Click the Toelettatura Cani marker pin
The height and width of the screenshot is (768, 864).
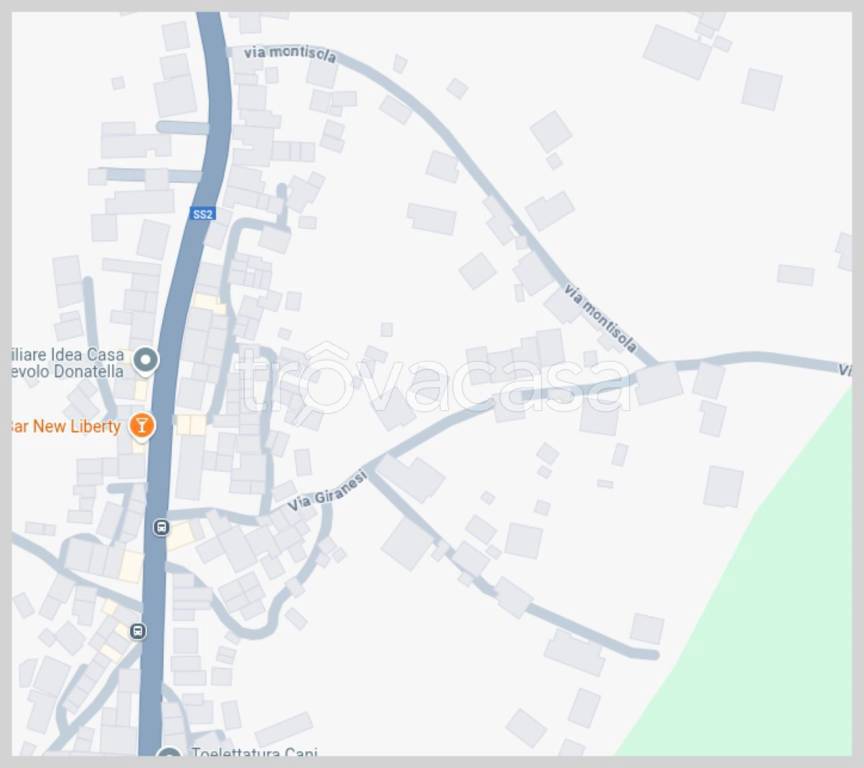click(169, 752)
